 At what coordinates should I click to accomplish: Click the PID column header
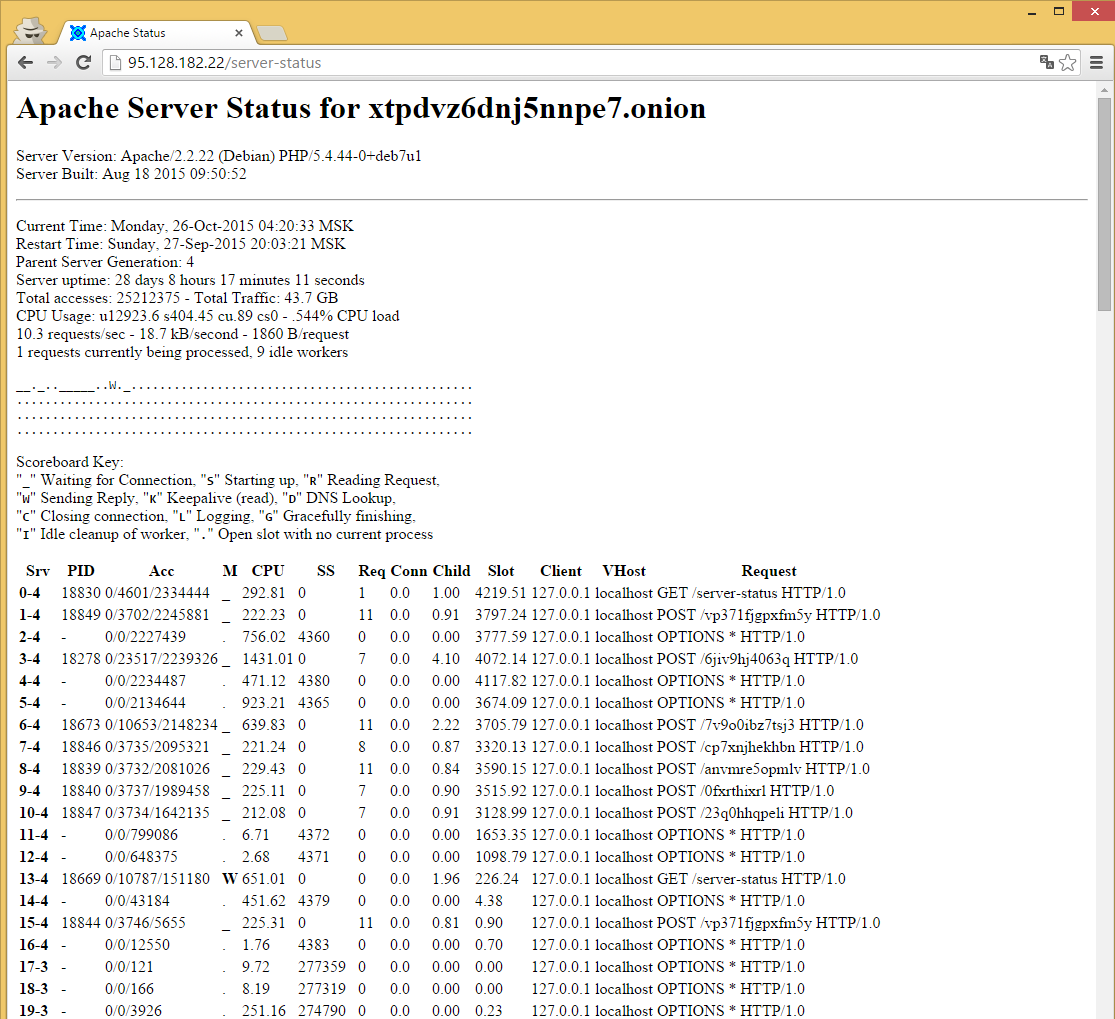click(81, 571)
